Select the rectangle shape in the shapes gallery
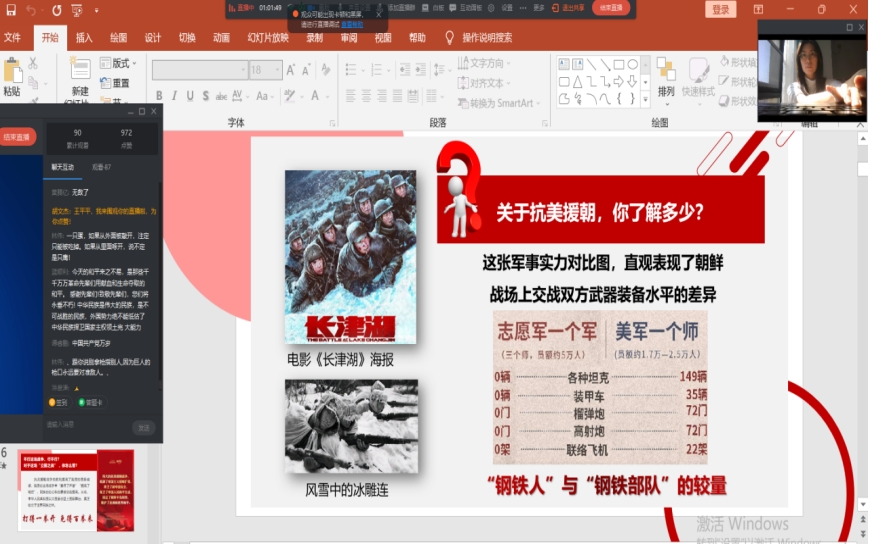This screenshot has height=544, width=869. 619,64
